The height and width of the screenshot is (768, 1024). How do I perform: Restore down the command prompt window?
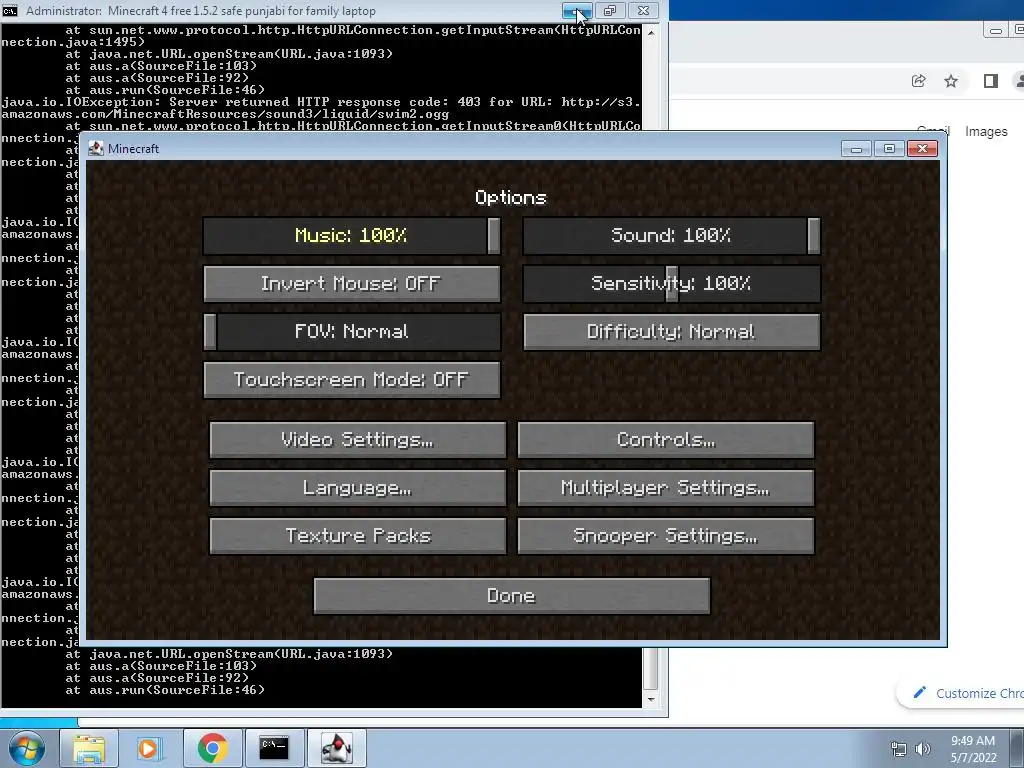[x=610, y=10]
